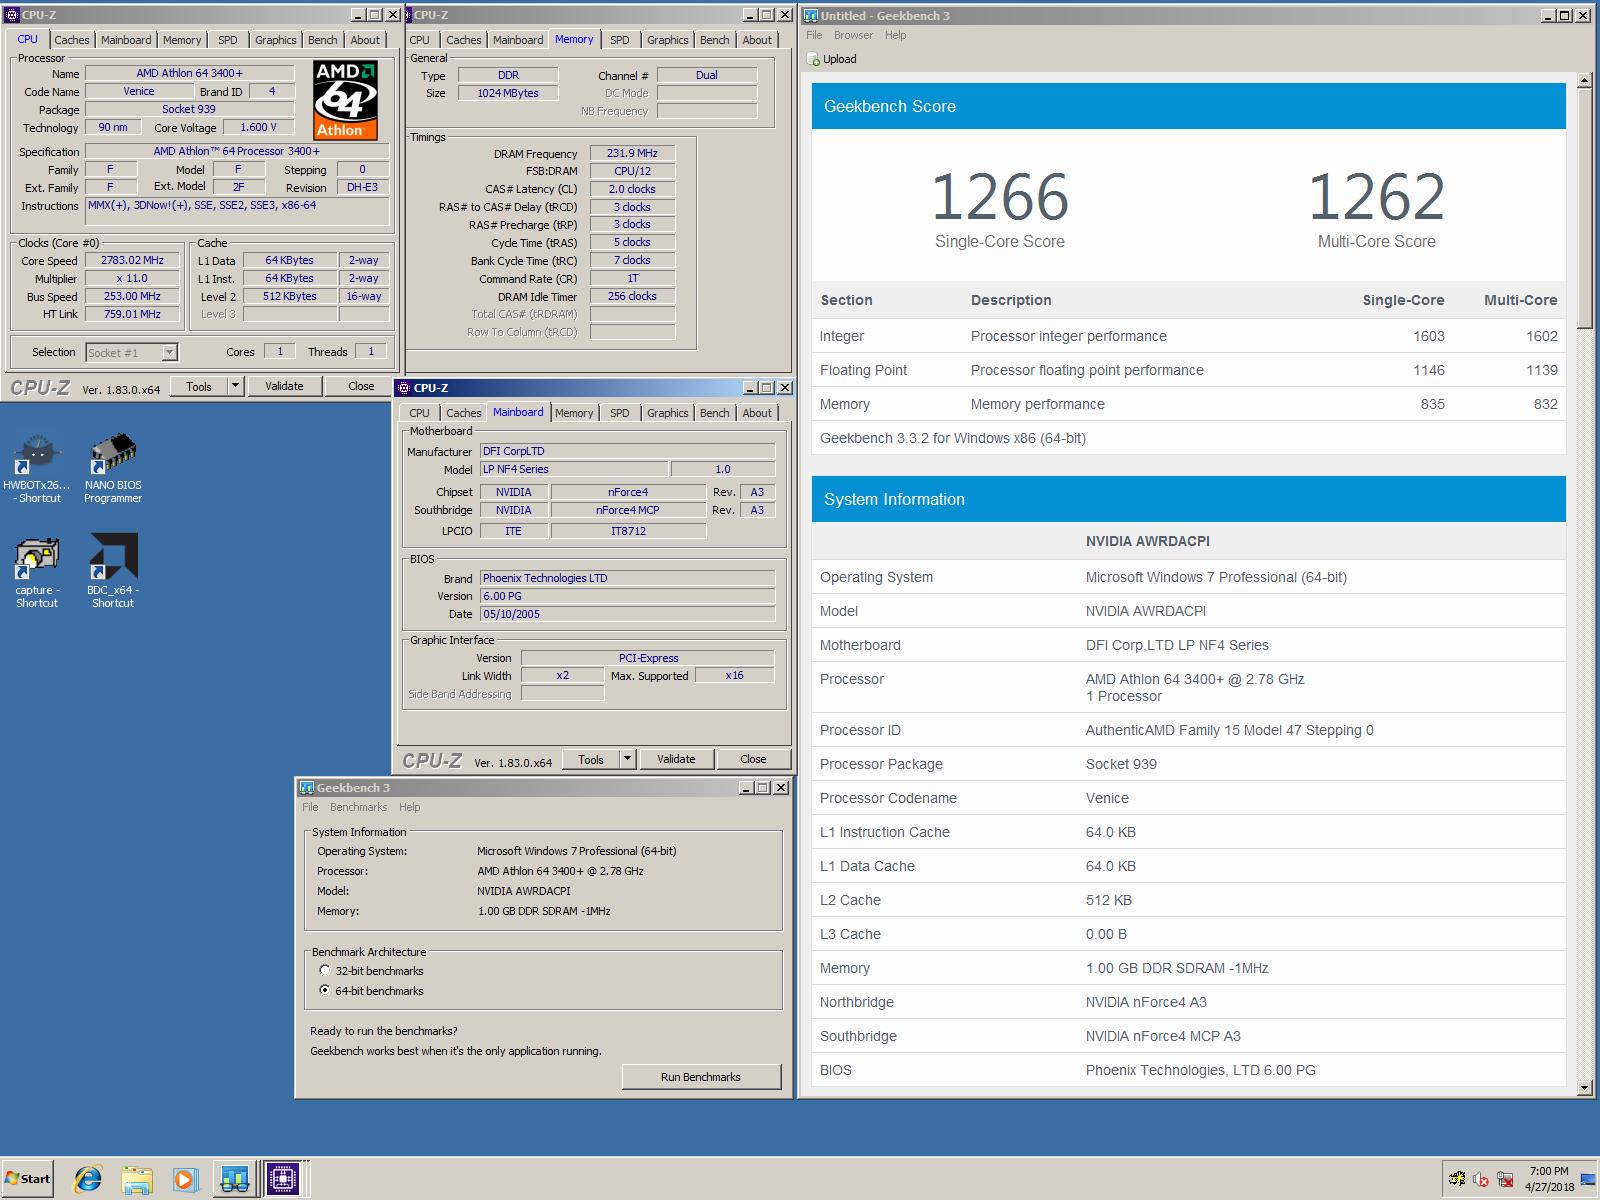Click the single-core score 1266
This screenshot has height=1200, width=1600.
pos(1000,197)
